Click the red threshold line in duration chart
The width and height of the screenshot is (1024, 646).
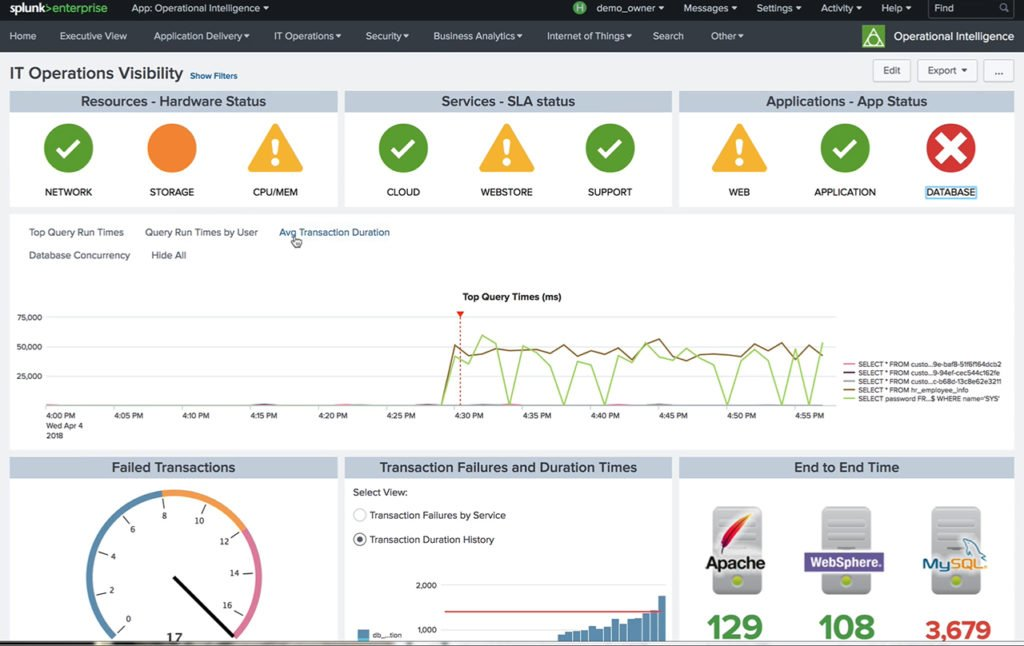(x=554, y=612)
